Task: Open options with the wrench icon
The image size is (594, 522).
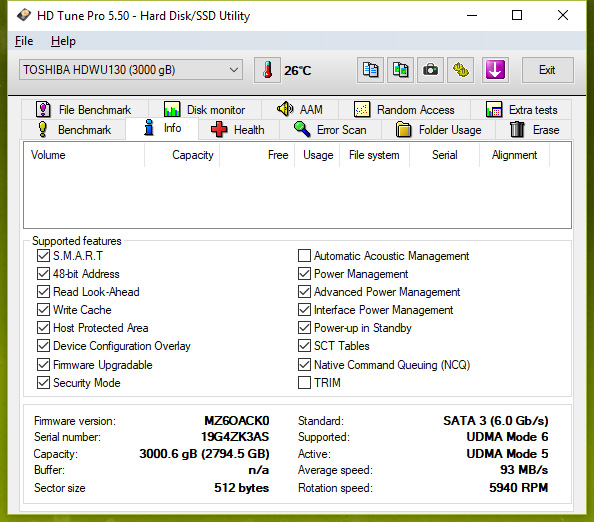Action: pyautogui.click(x=461, y=70)
